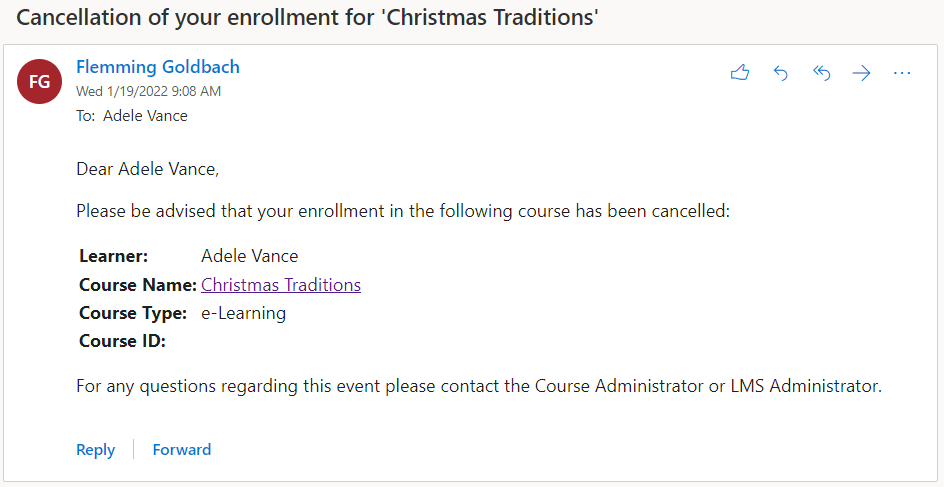
Task: Click the 'For any questions' closing paragraph
Action: point(478,386)
